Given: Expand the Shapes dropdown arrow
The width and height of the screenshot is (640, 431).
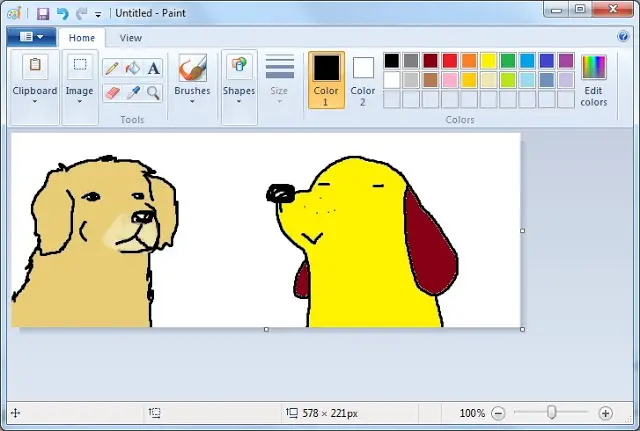Looking at the screenshot, I should click(239, 101).
